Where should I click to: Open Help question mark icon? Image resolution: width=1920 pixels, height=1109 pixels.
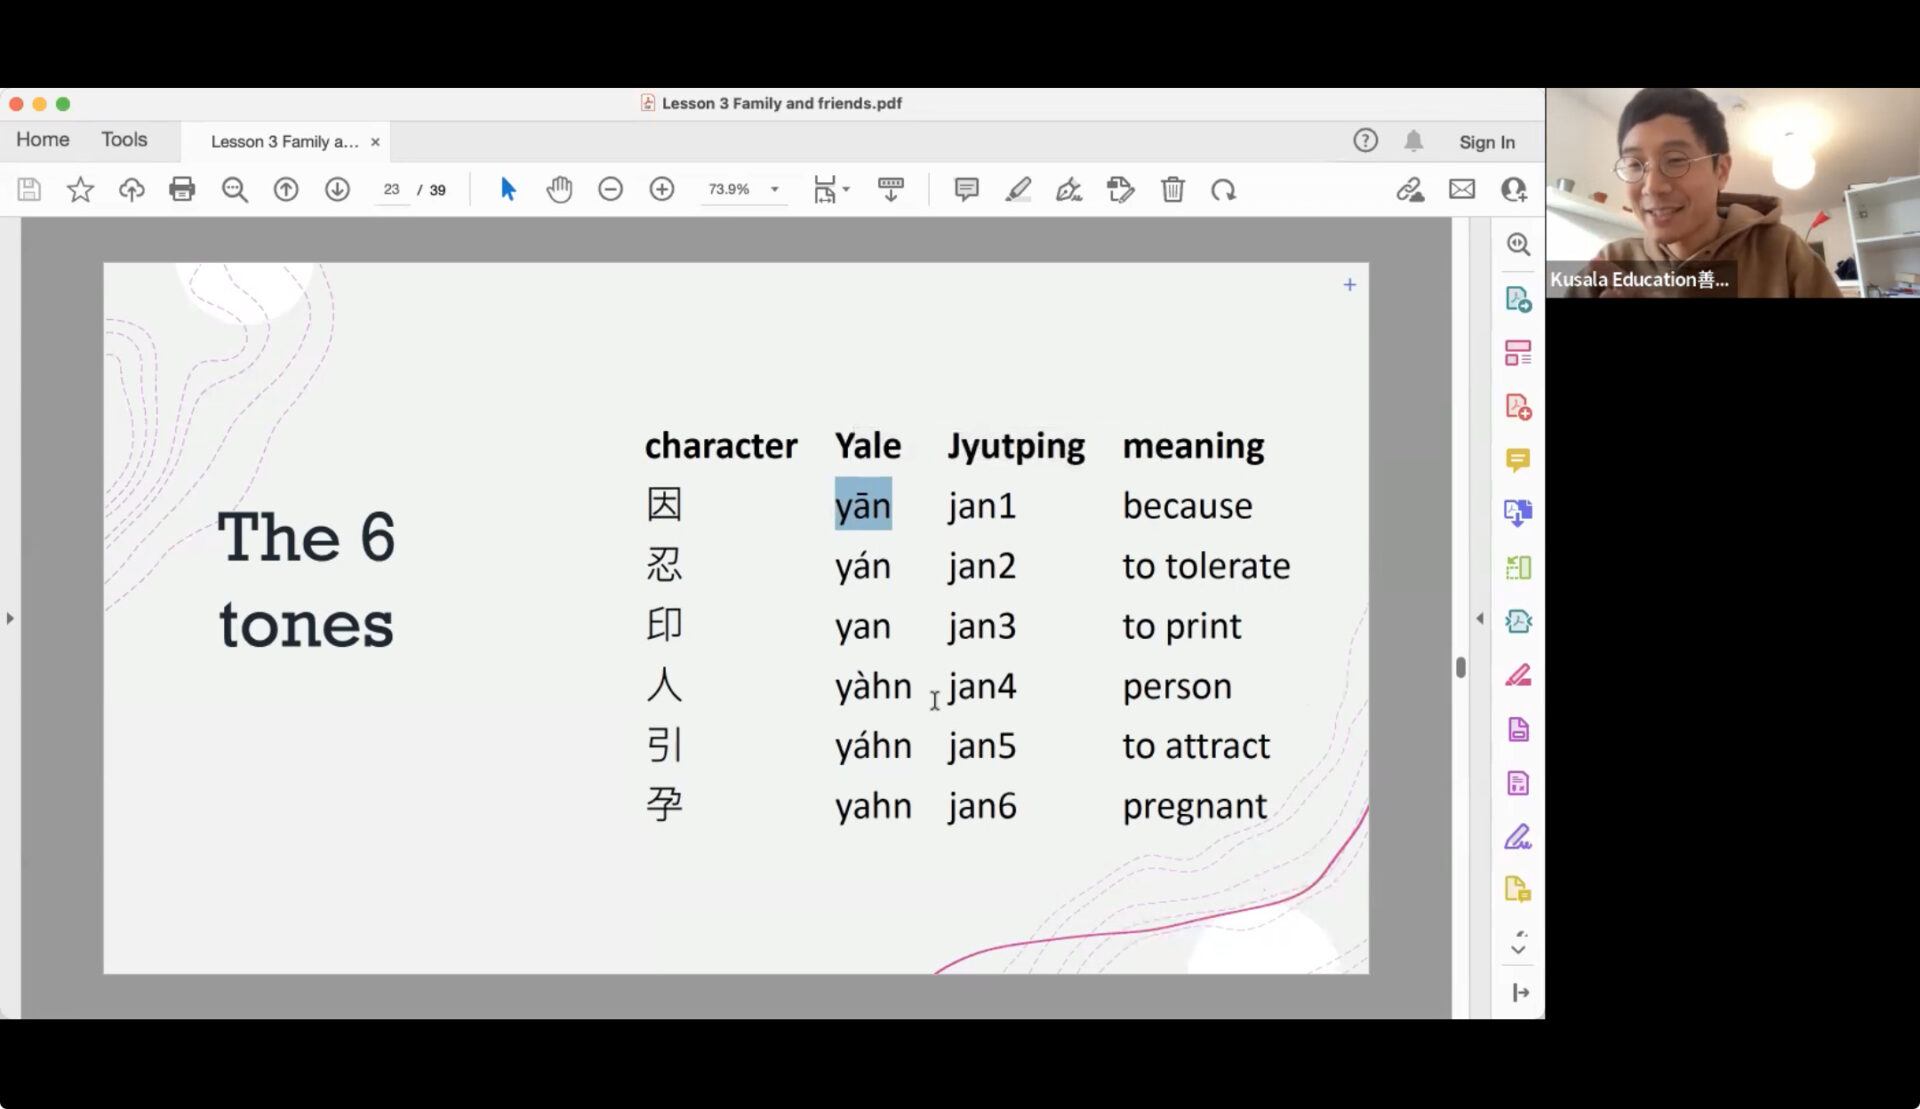tap(1365, 141)
